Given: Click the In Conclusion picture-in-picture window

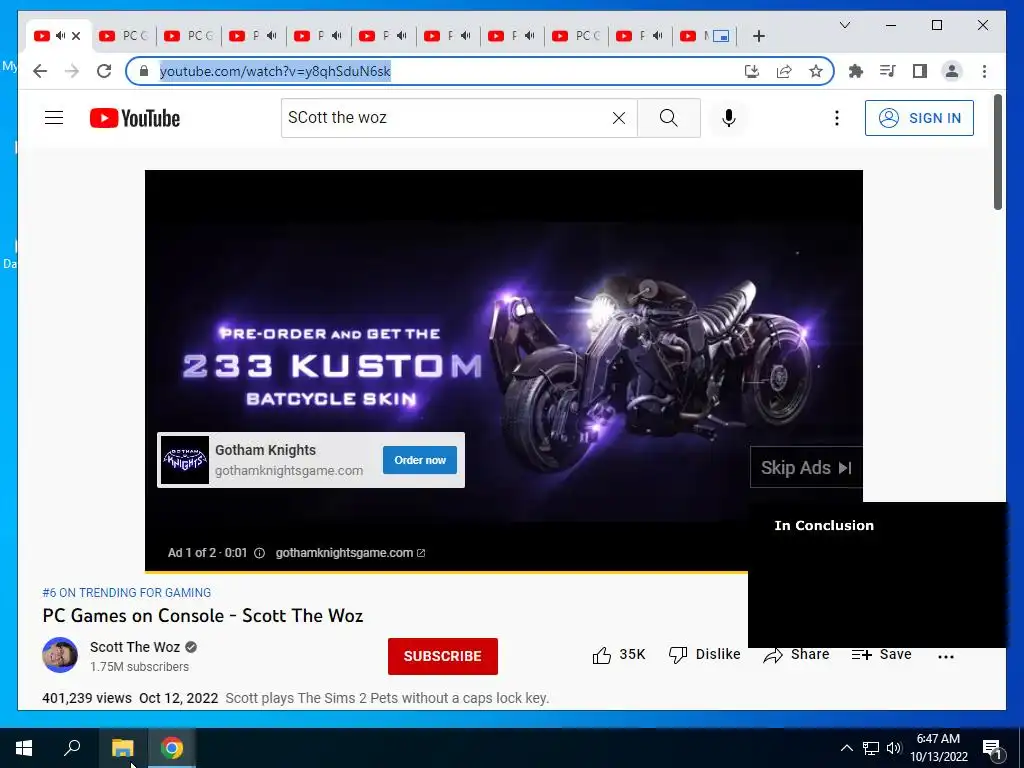Looking at the screenshot, I should pyautogui.click(x=877, y=575).
